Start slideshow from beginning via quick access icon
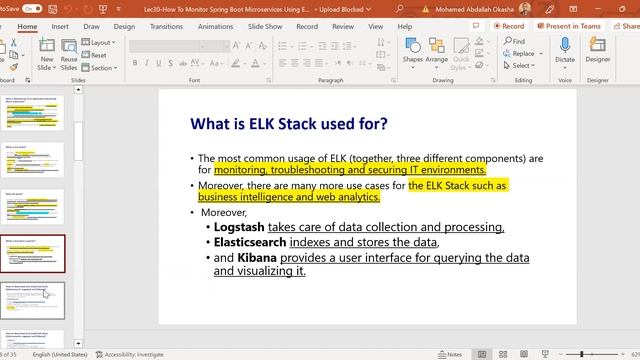Image resolution: width=640 pixels, height=360 pixels. point(103,9)
